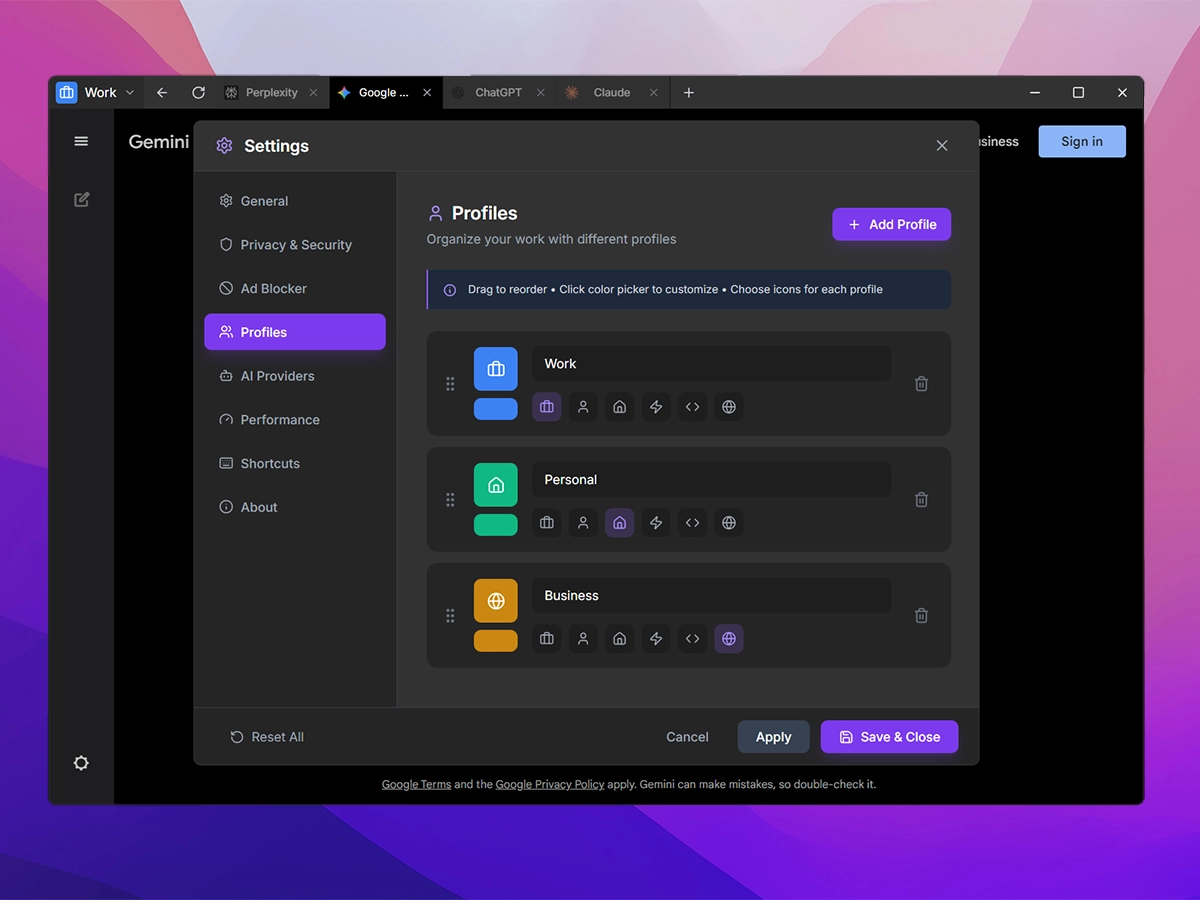Viewport: 1200px width, 900px height.
Task: Click the Personal profile name field
Action: 710,479
